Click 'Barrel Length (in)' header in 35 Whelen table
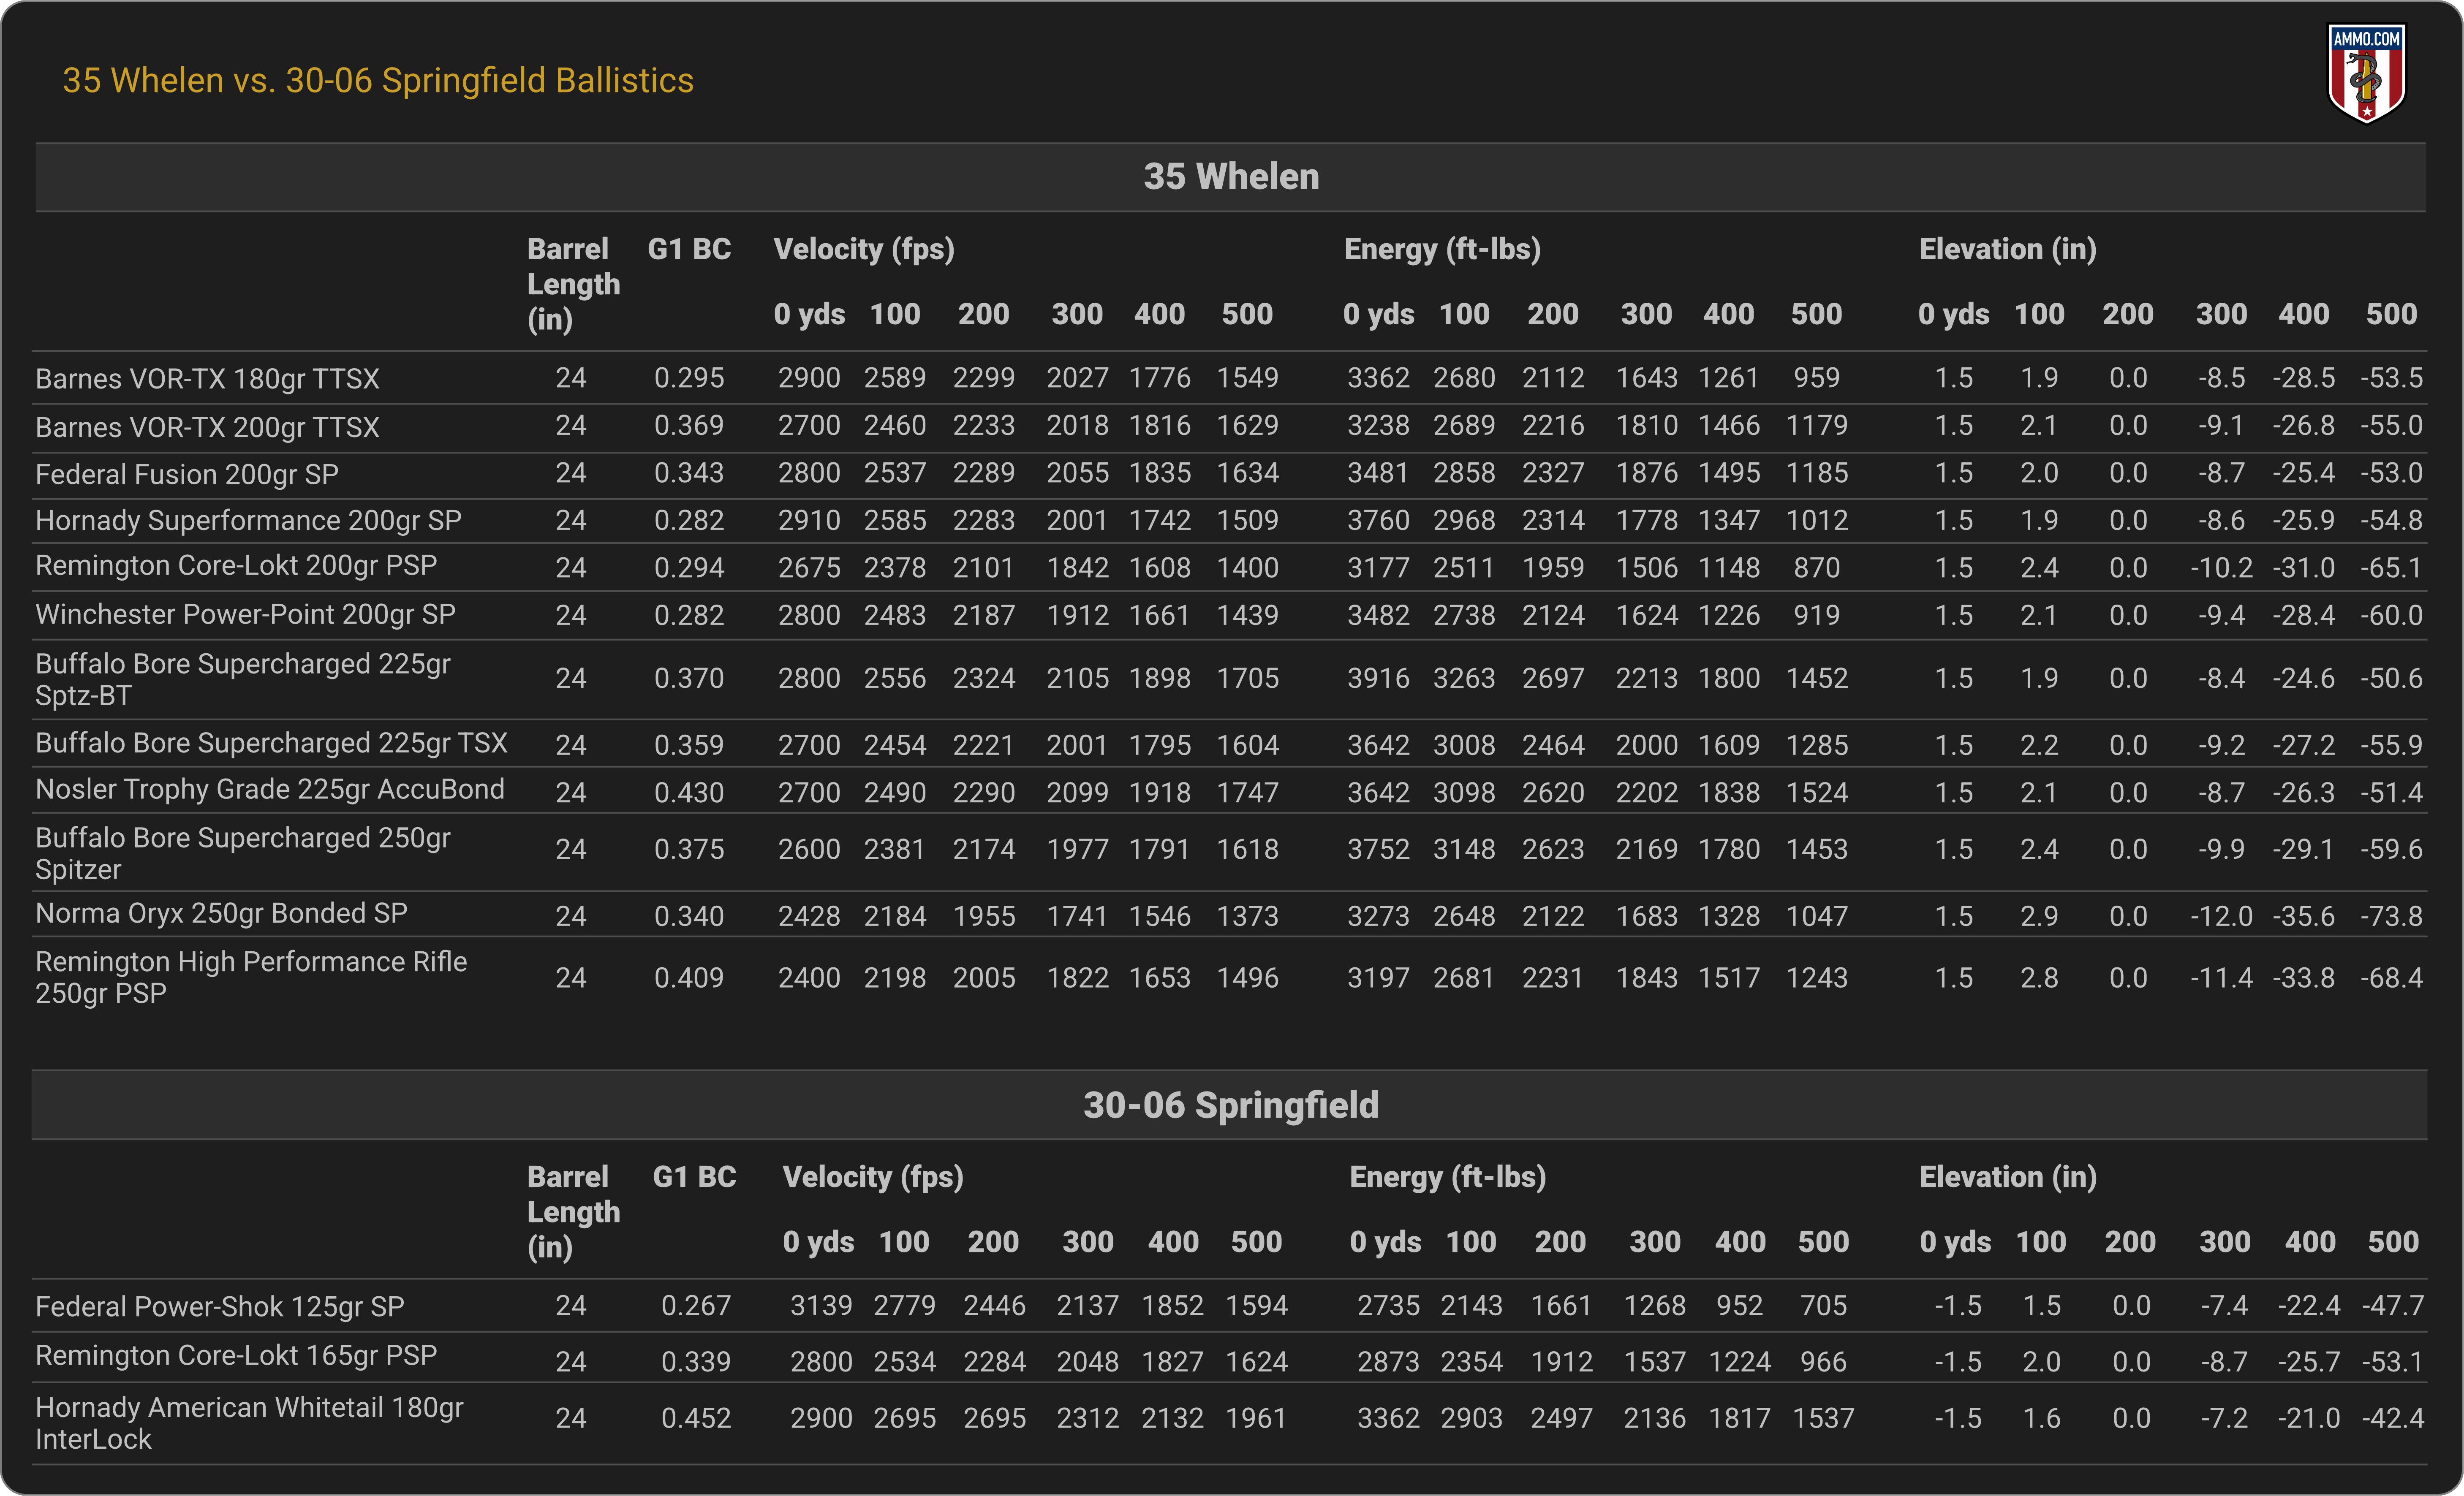 [x=573, y=284]
